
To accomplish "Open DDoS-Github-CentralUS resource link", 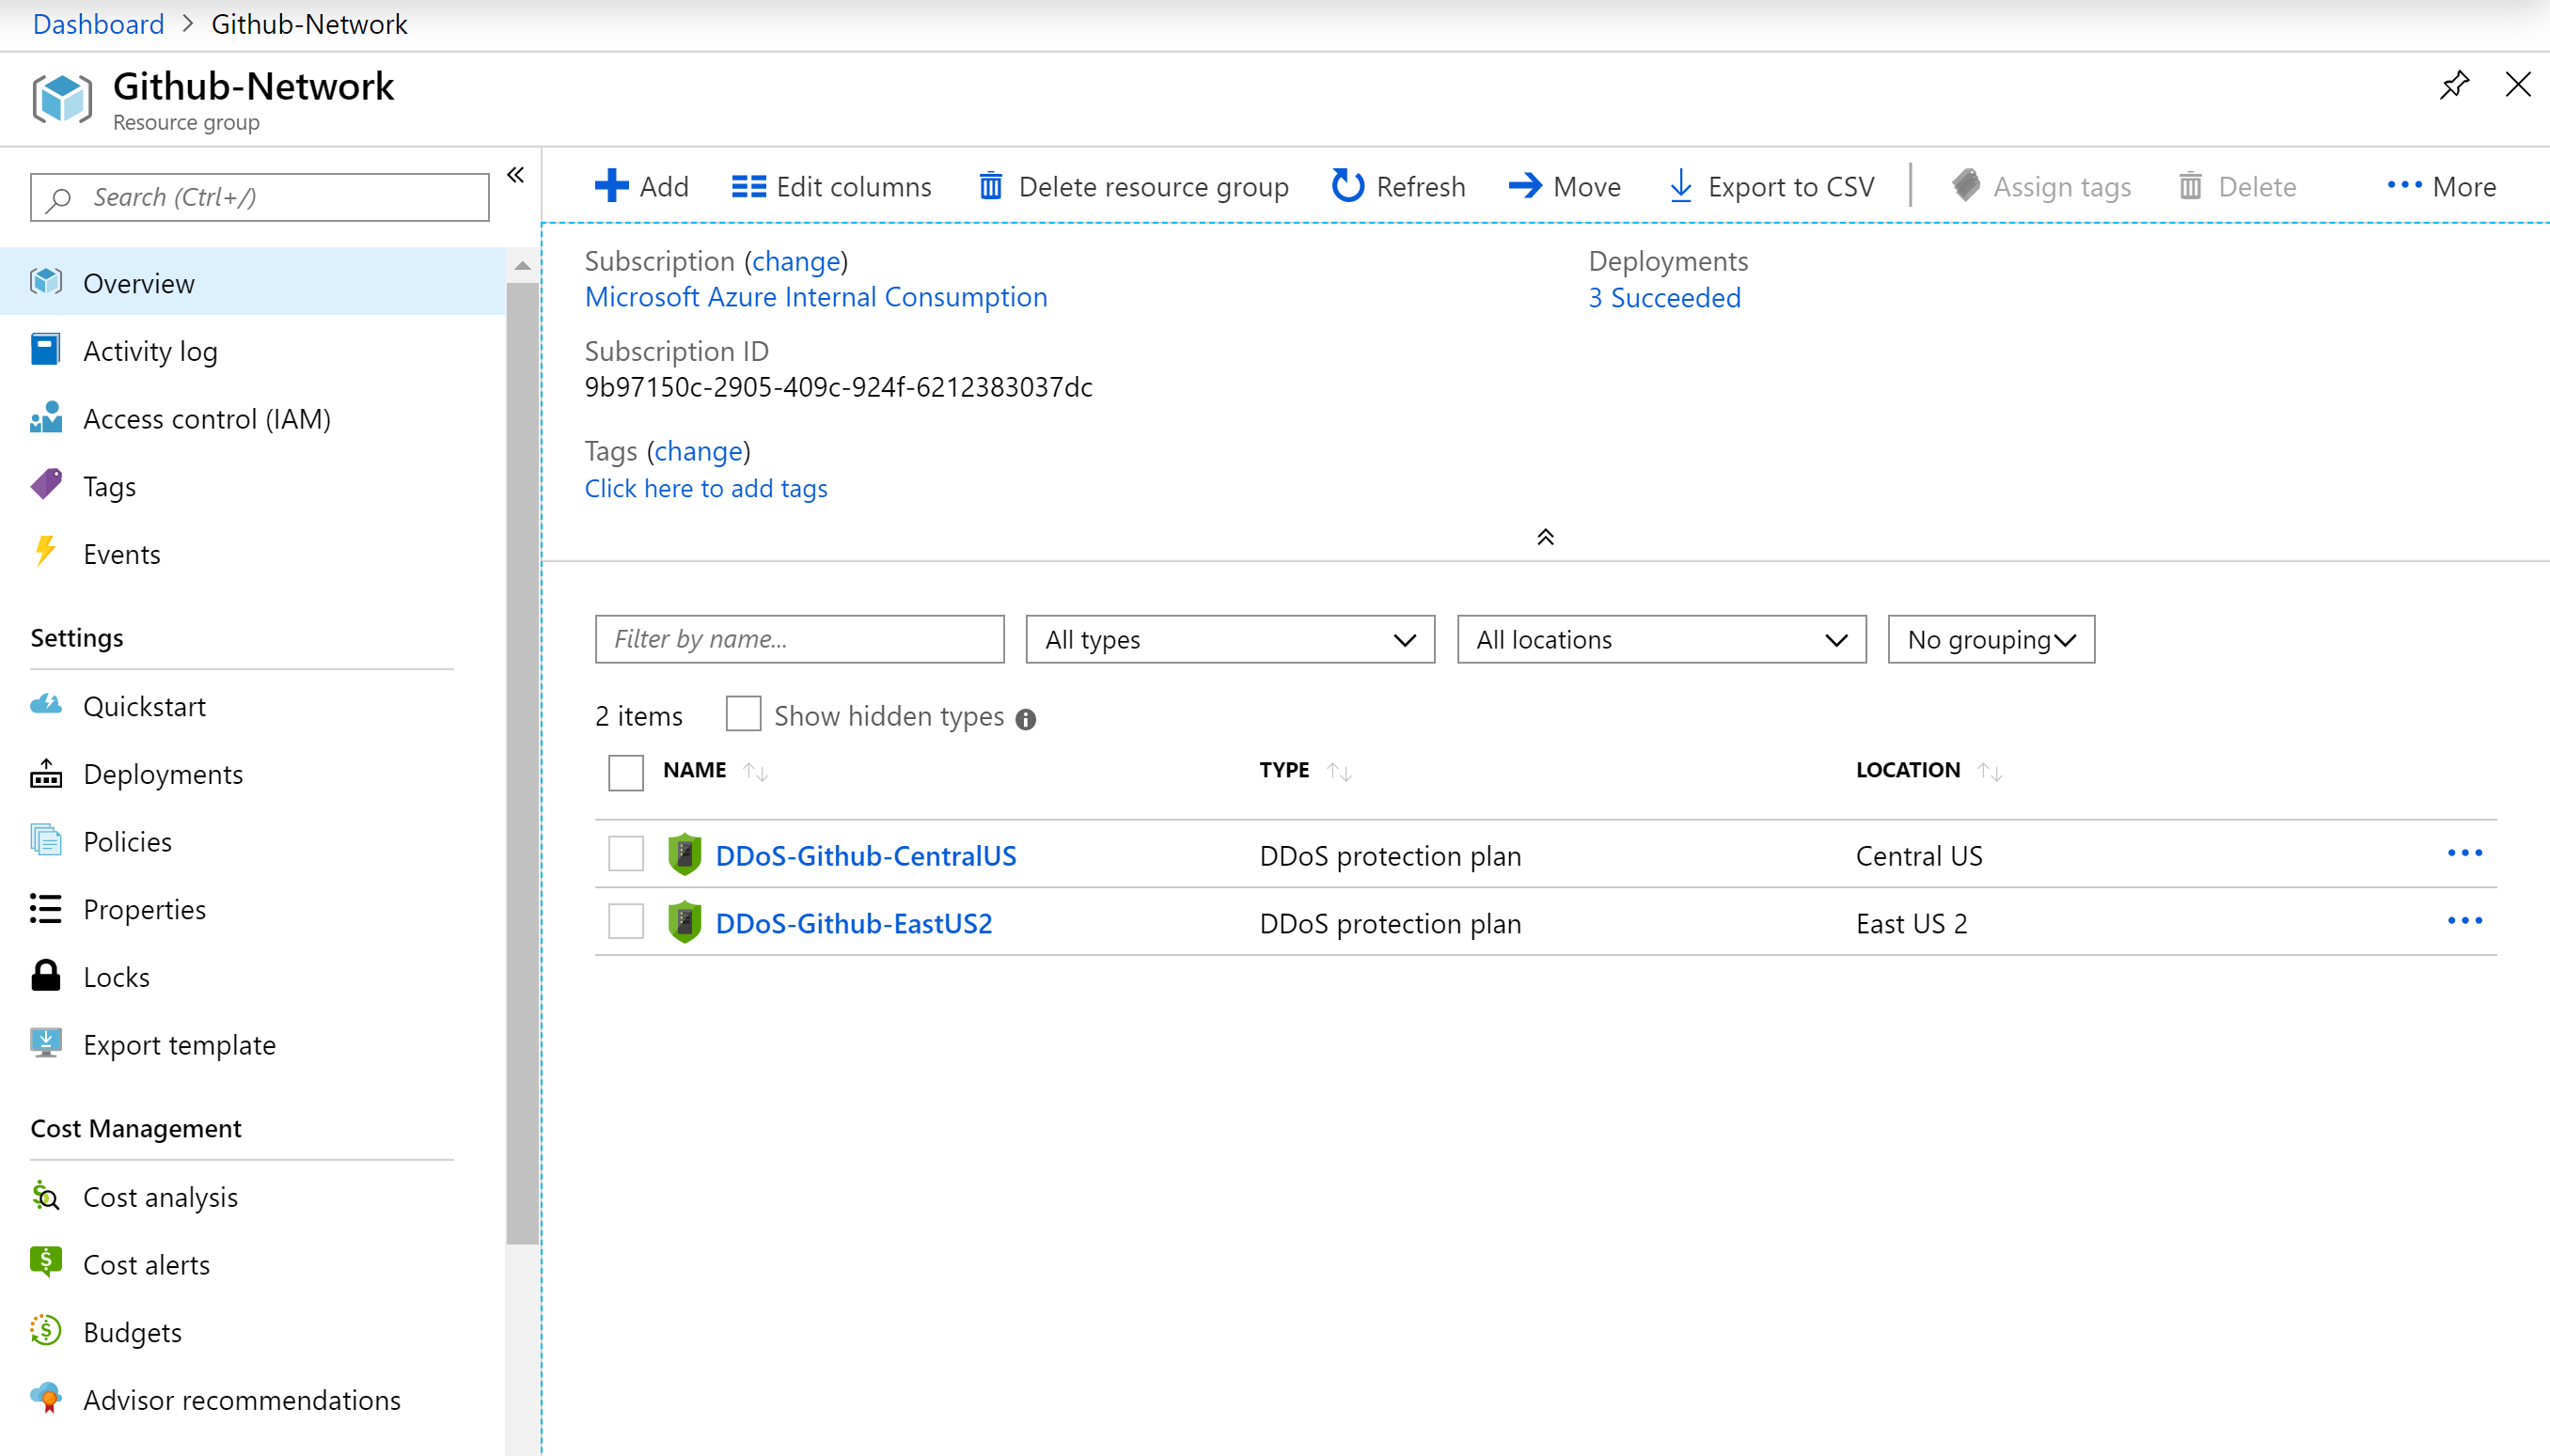I will pos(866,856).
